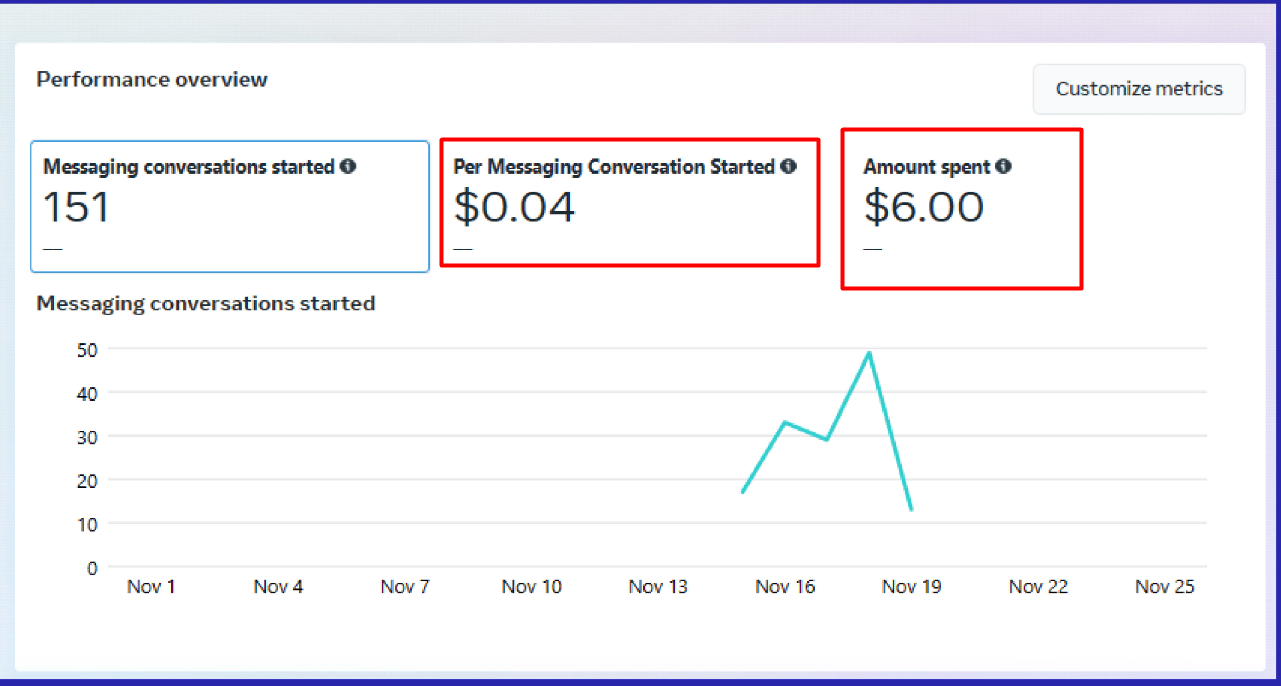The width and height of the screenshot is (1281, 686).
Task: Click the chart point at Nov 16
Action: [785, 422]
